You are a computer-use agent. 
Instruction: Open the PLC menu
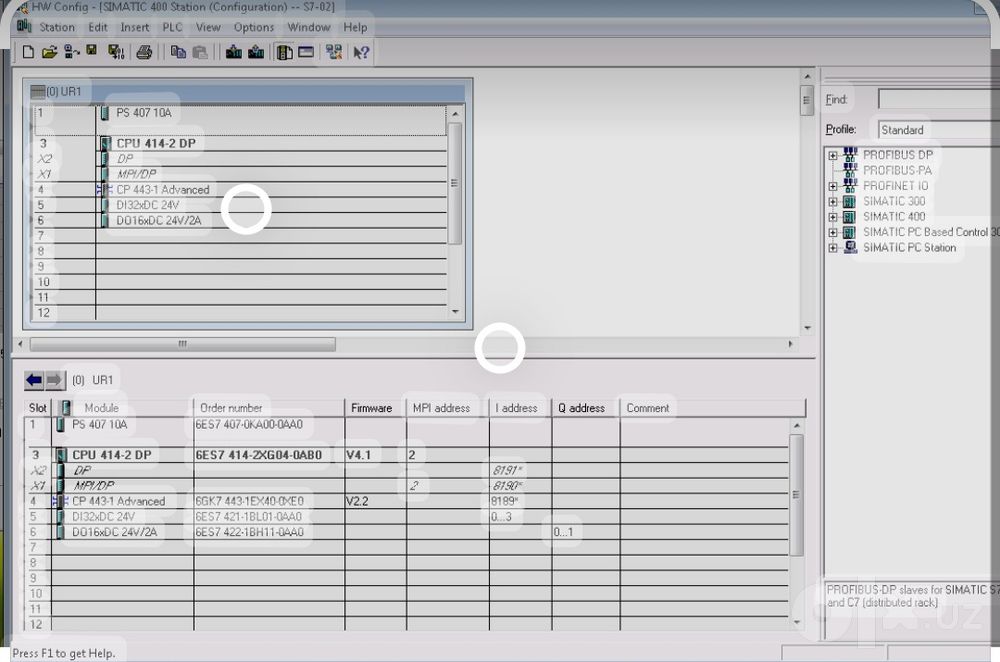pyautogui.click(x=172, y=27)
